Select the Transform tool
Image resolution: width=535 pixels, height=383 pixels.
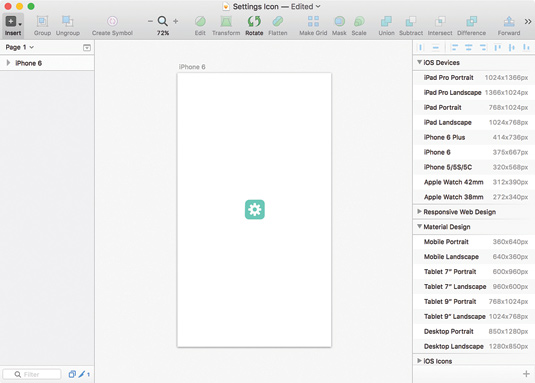[x=226, y=22]
